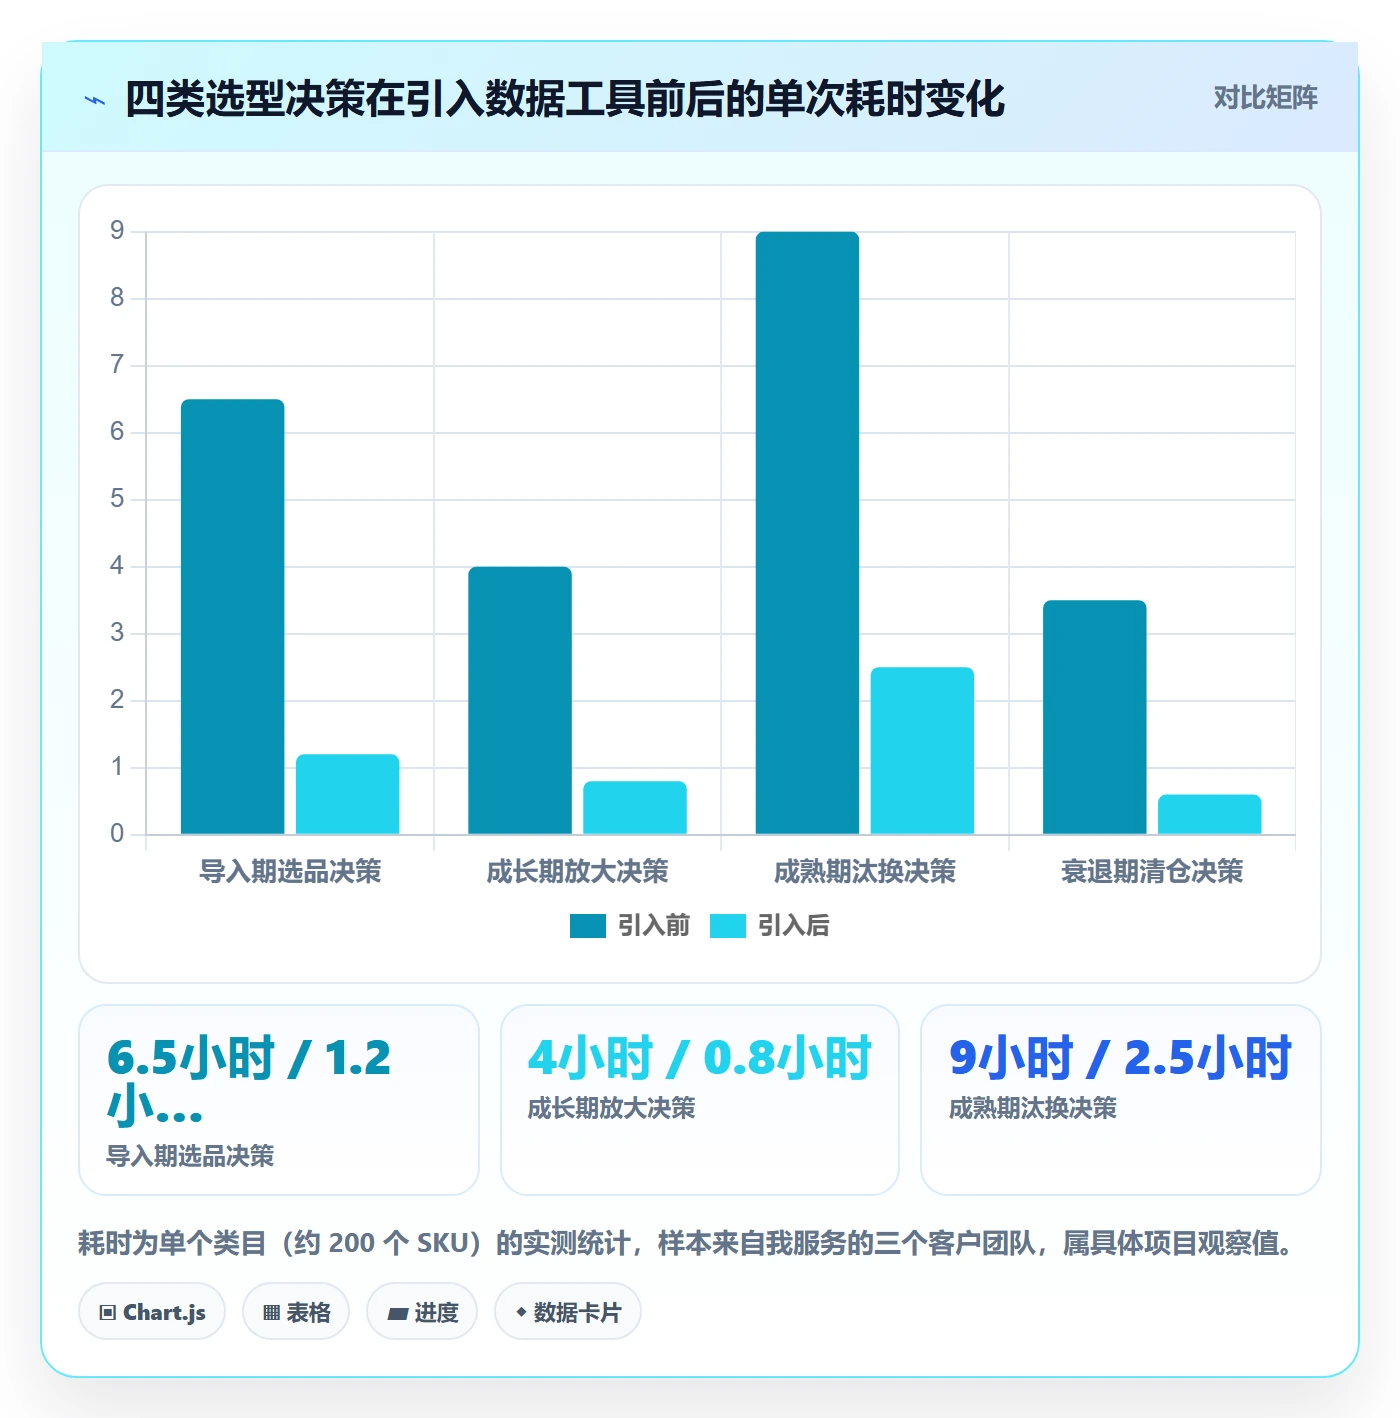Image resolution: width=1400 pixels, height=1418 pixels.
Task: Select the Chart.js tag chip
Action: pyautogui.click(x=152, y=1312)
